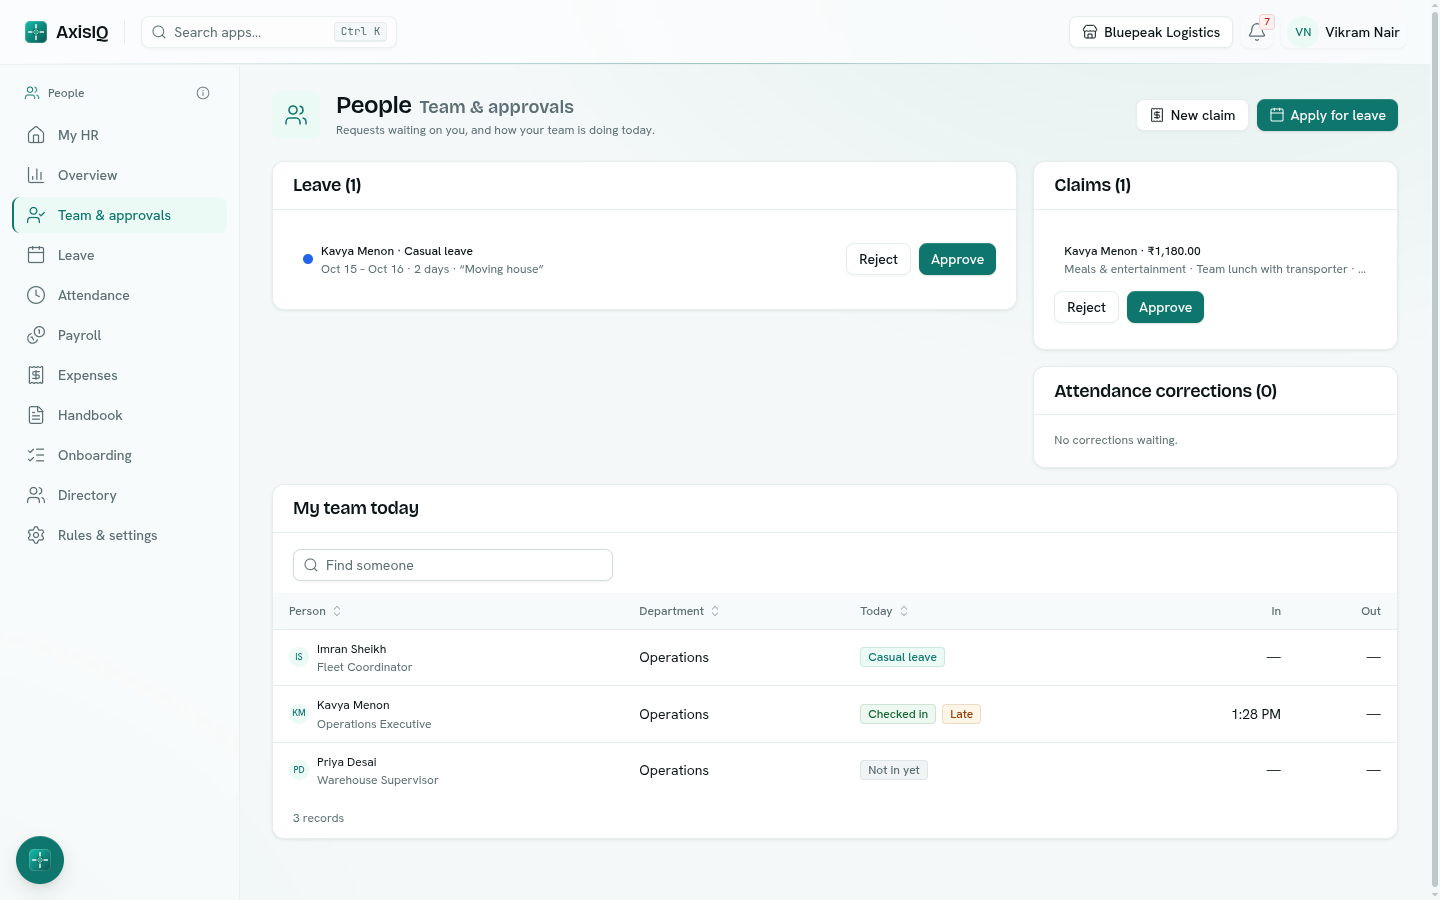1440x900 pixels.
Task: Open the Leave calendar icon in sidebar
Action: (36, 255)
